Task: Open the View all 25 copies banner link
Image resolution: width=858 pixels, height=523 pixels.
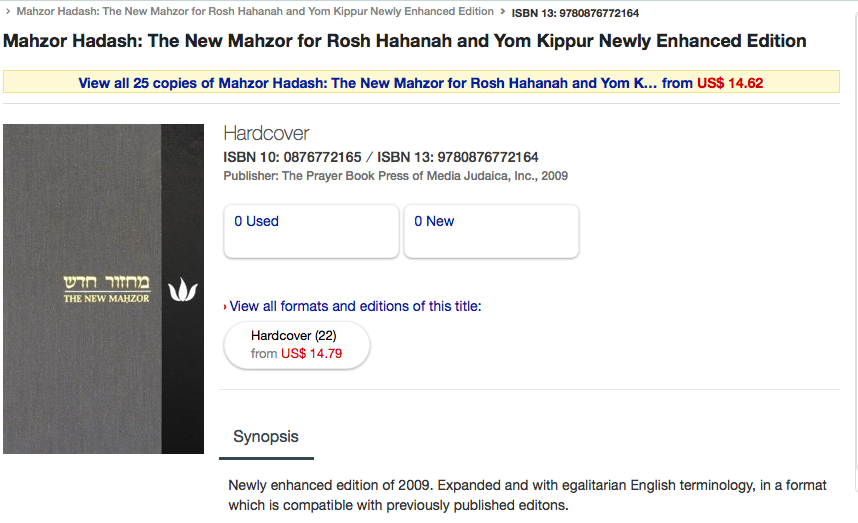Action: coord(367,83)
